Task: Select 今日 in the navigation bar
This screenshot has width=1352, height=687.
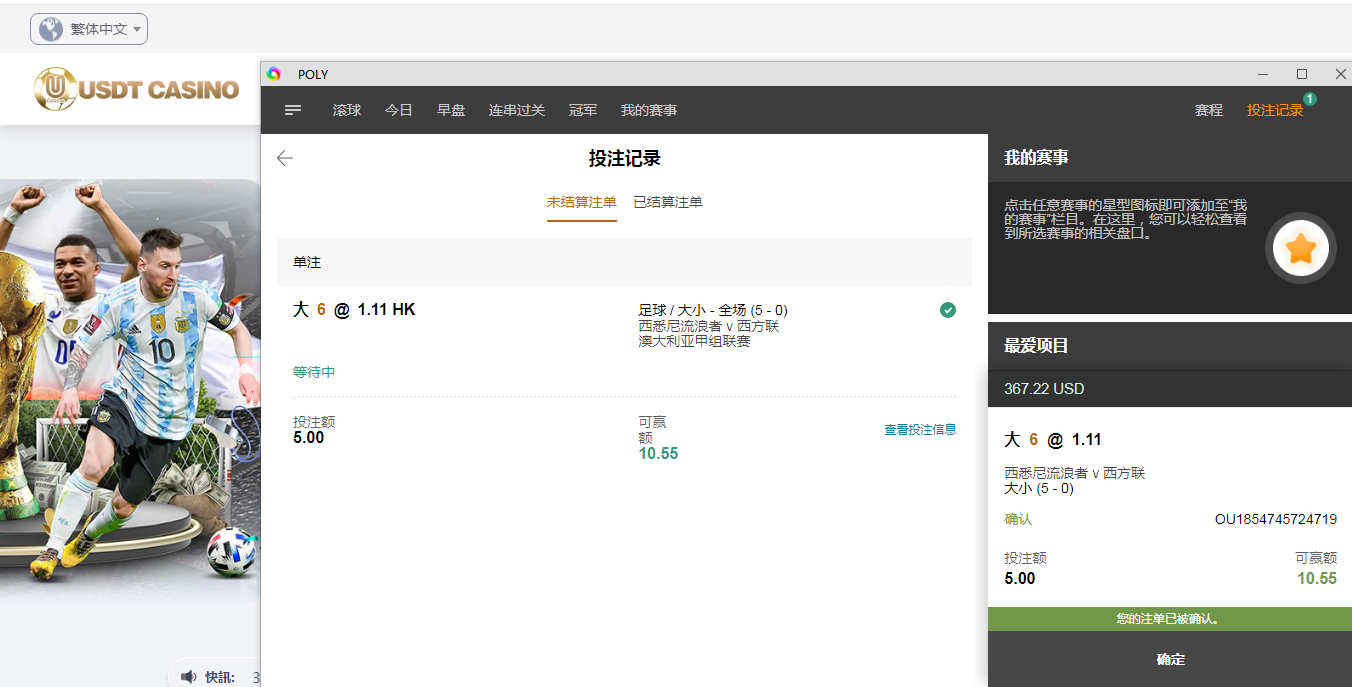Action: tap(399, 110)
